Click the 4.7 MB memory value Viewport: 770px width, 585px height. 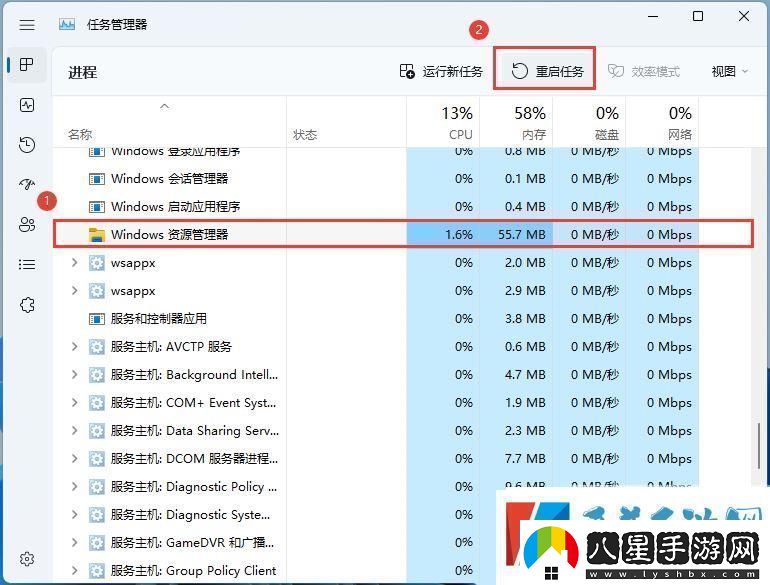tap(525, 375)
